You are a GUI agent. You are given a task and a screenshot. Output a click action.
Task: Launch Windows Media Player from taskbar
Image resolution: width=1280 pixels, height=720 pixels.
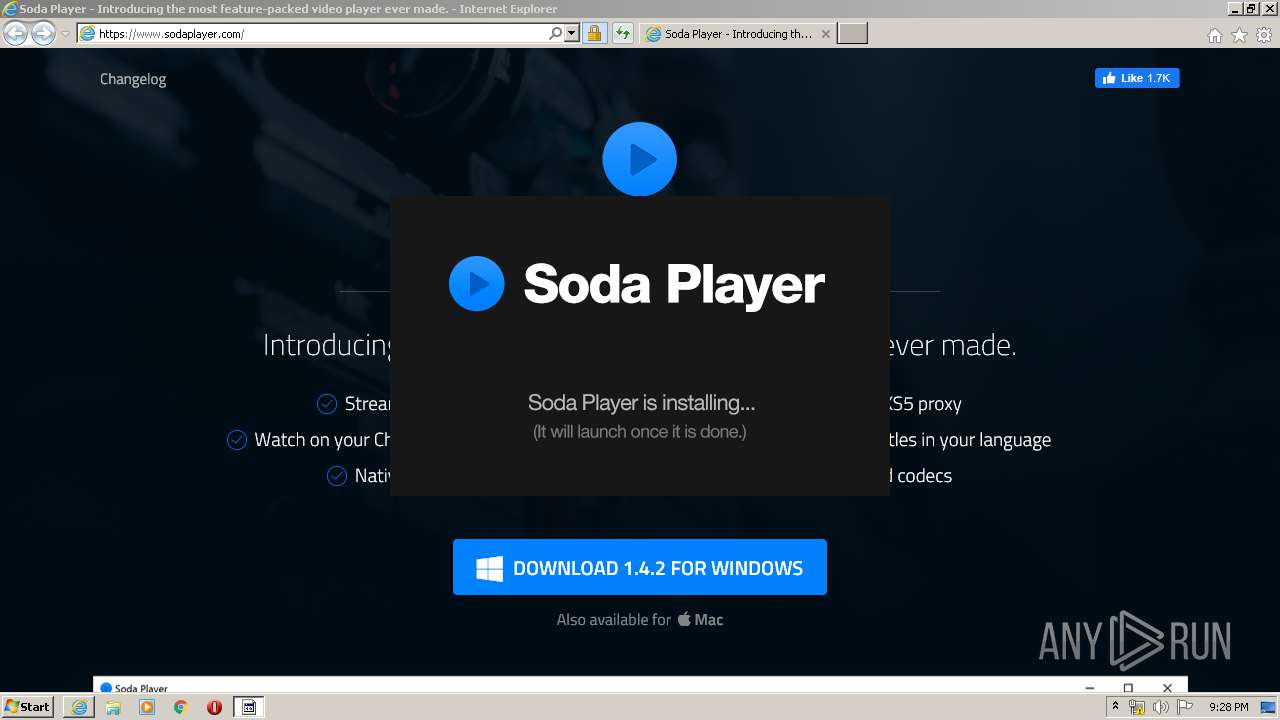(147, 707)
